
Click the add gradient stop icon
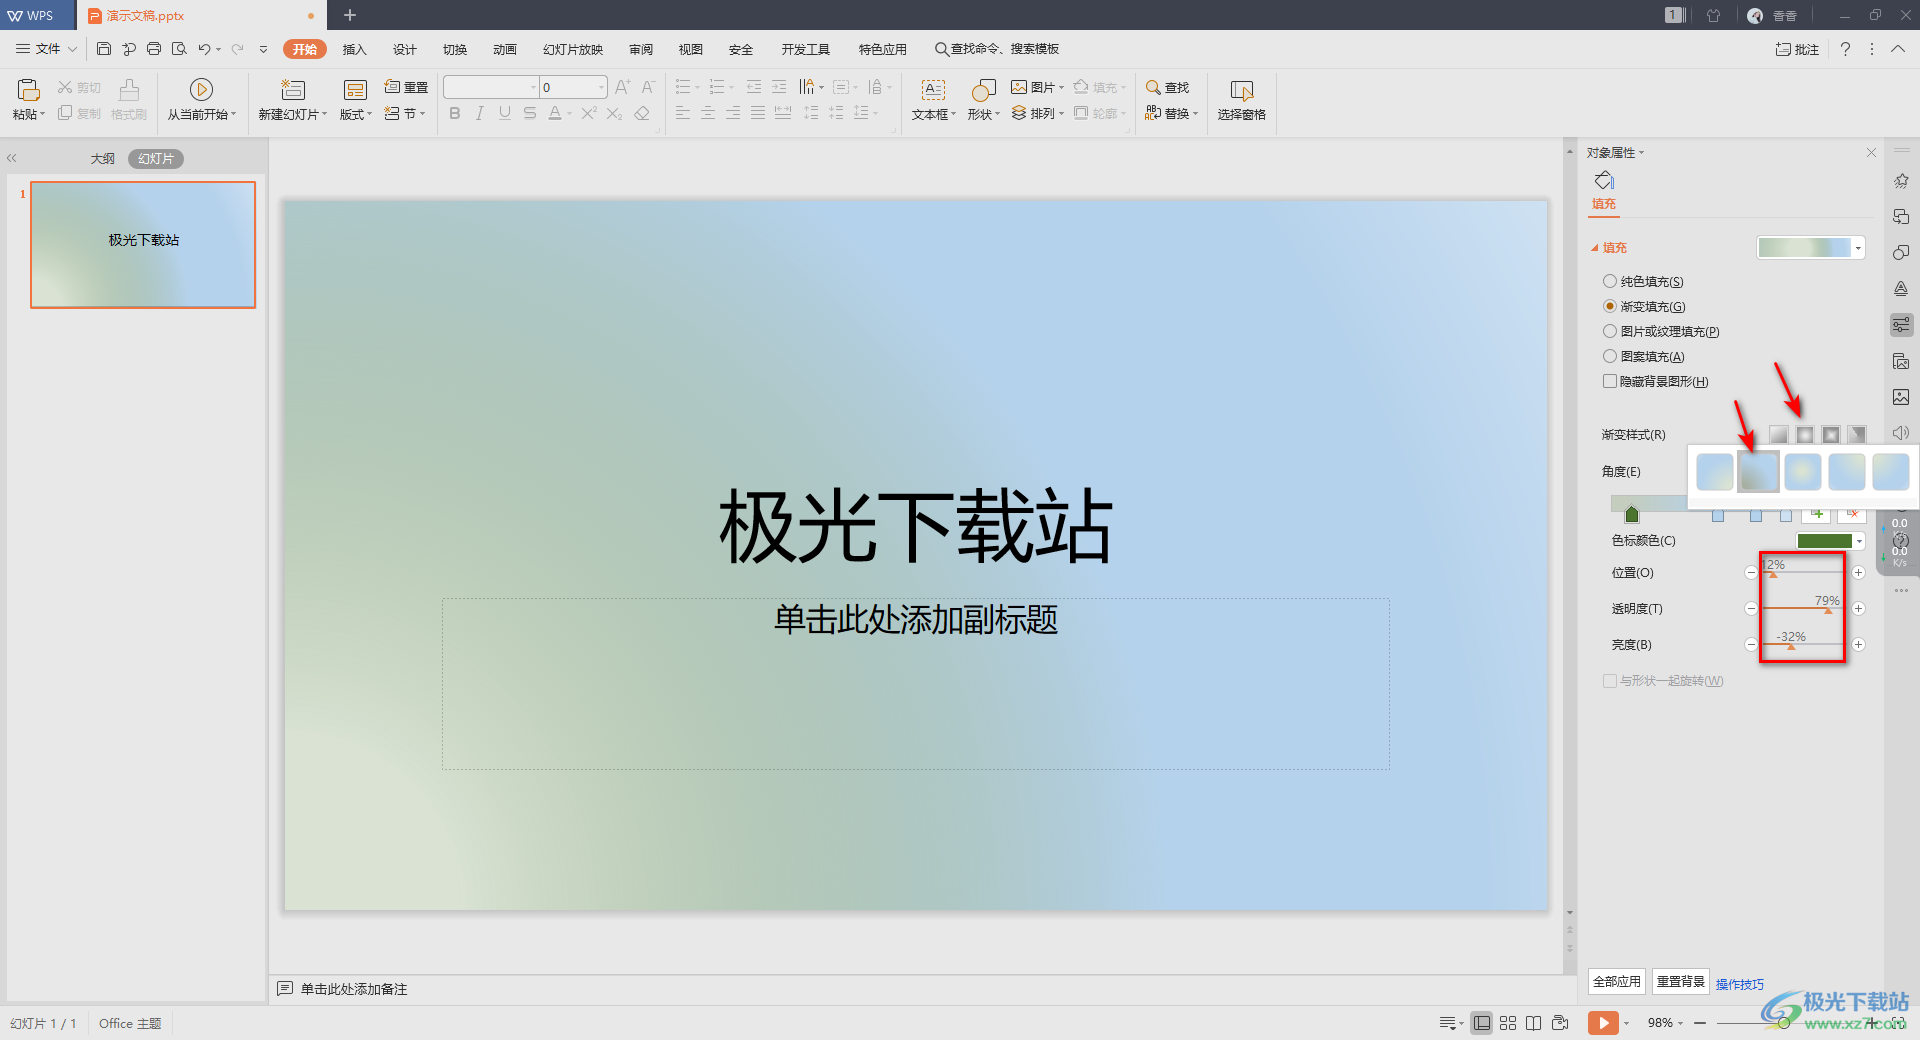(x=1817, y=514)
